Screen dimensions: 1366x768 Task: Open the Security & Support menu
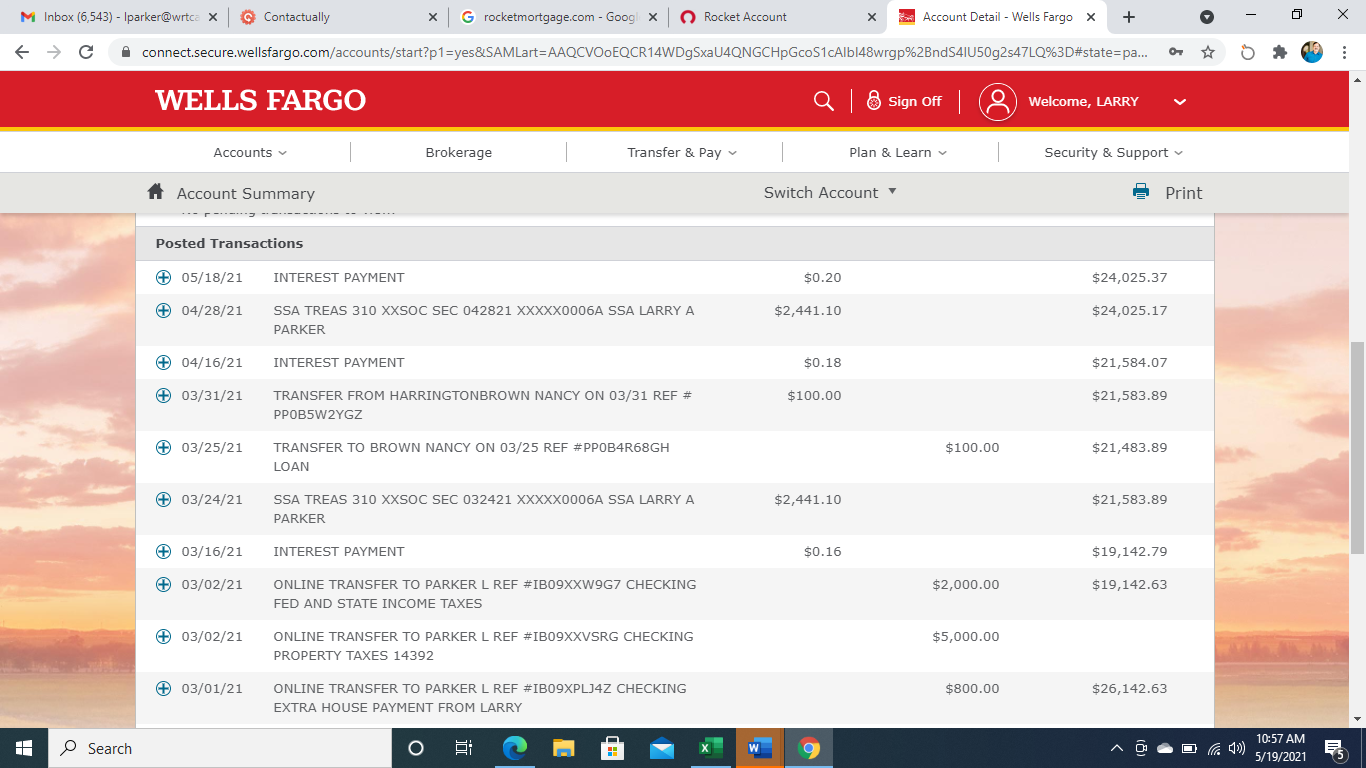click(1114, 152)
